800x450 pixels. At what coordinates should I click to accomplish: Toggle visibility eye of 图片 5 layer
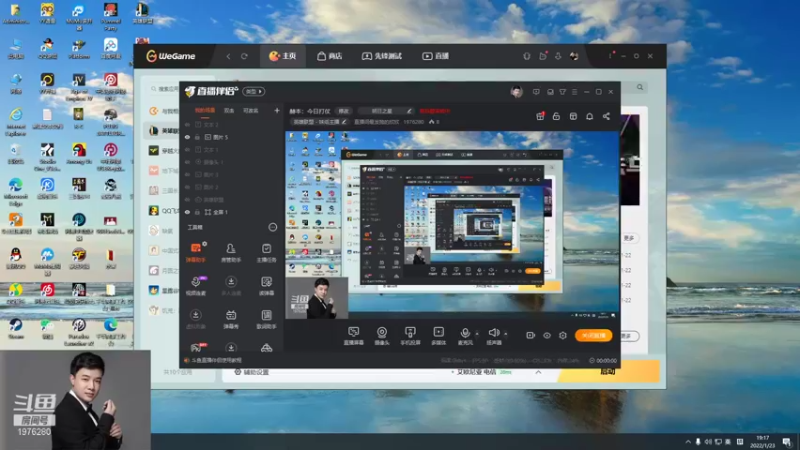click(x=187, y=137)
